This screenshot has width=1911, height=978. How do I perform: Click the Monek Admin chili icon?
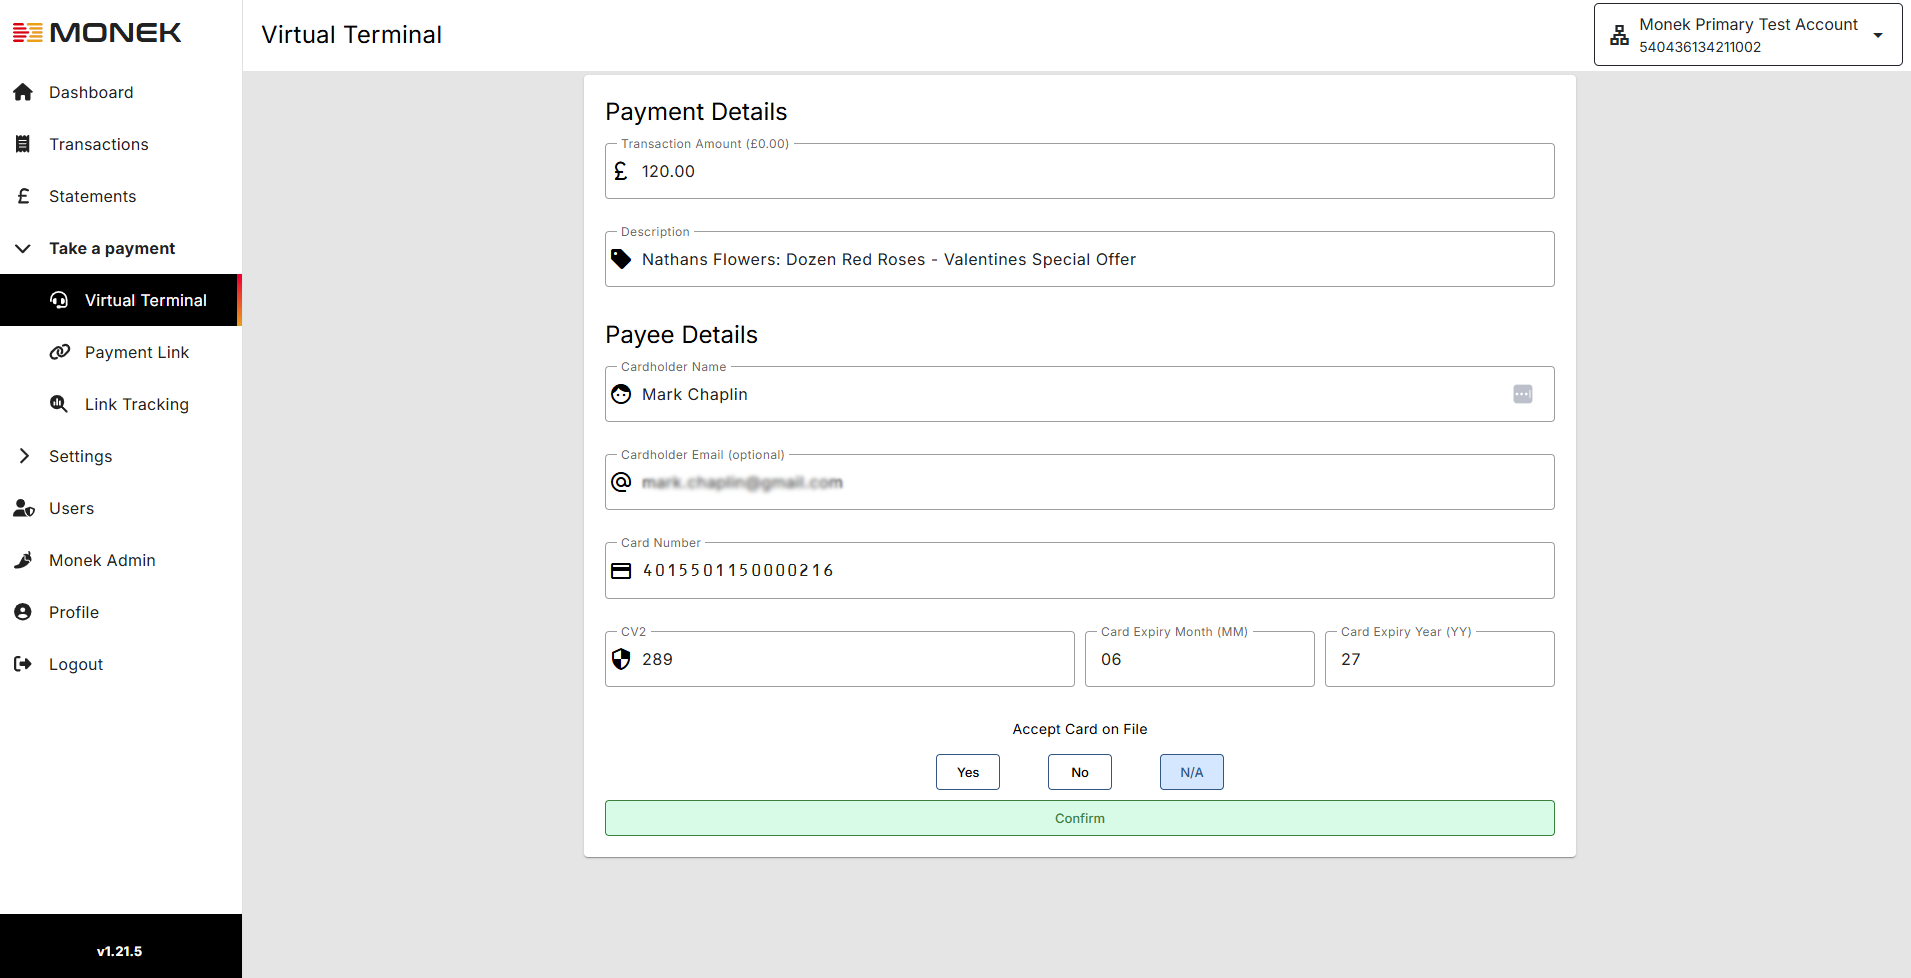click(x=23, y=560)
